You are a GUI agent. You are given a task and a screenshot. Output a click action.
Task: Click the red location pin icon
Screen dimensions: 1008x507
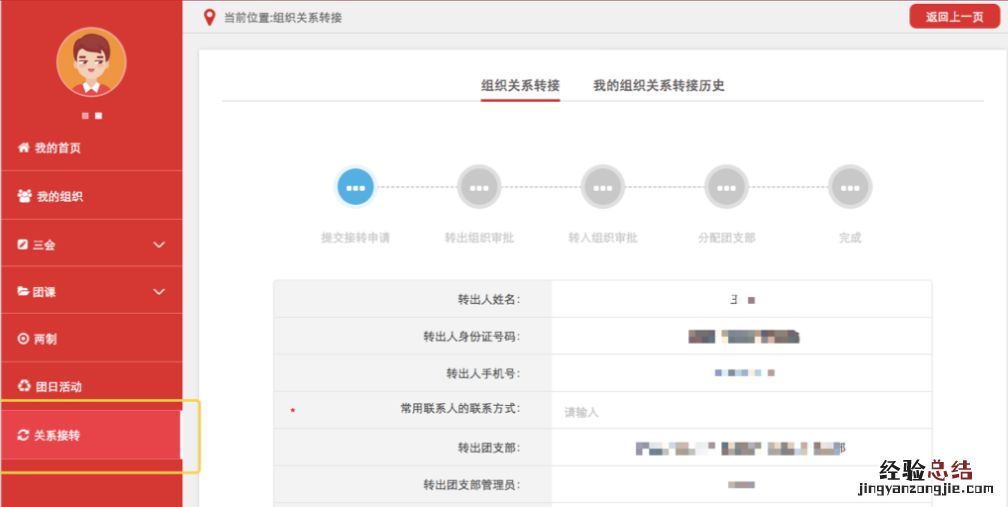coord(209,17)
